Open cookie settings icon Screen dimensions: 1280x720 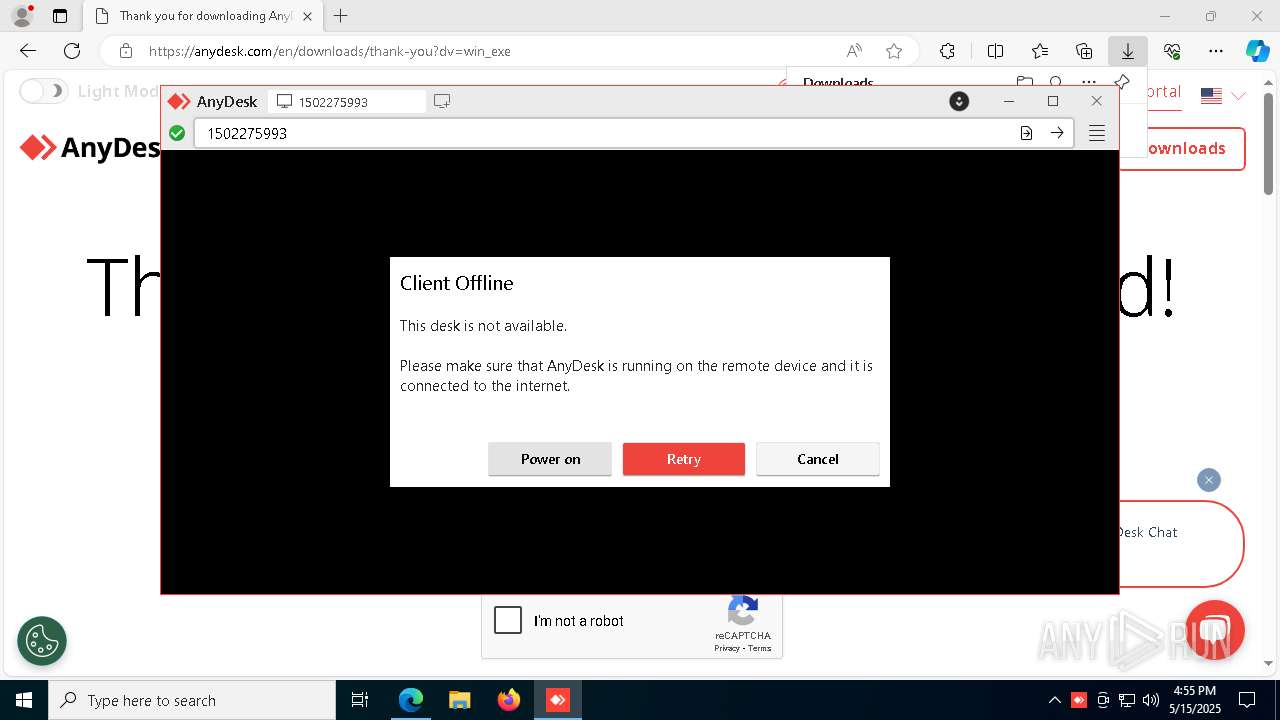coord(42,641)
